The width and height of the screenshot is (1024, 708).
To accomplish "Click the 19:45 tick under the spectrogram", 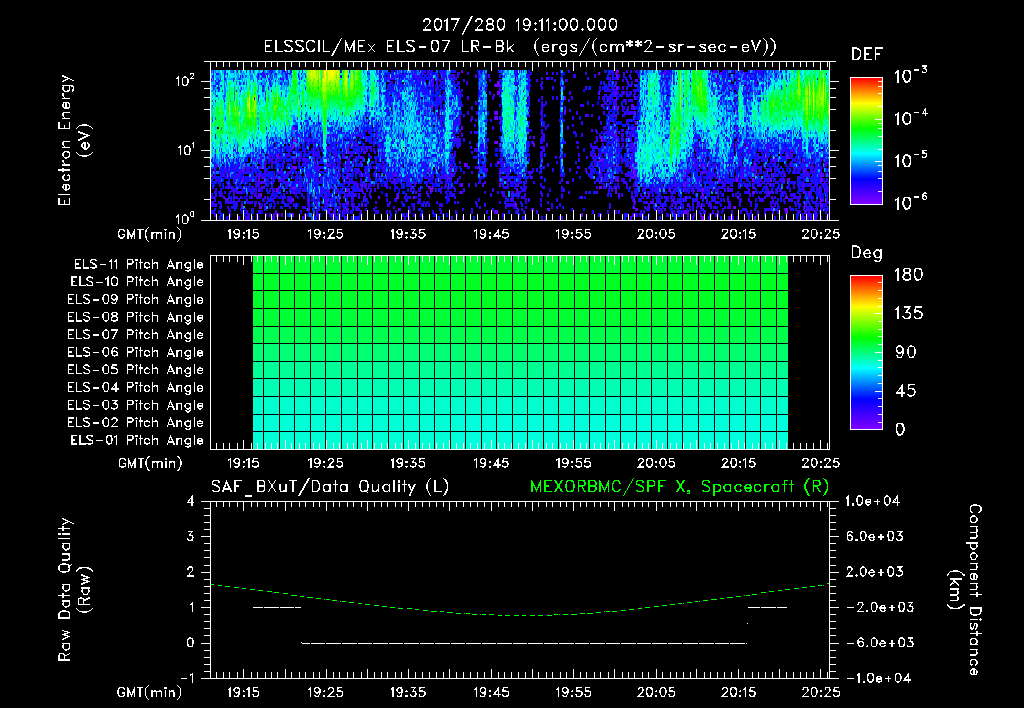I will coord(490,234).
